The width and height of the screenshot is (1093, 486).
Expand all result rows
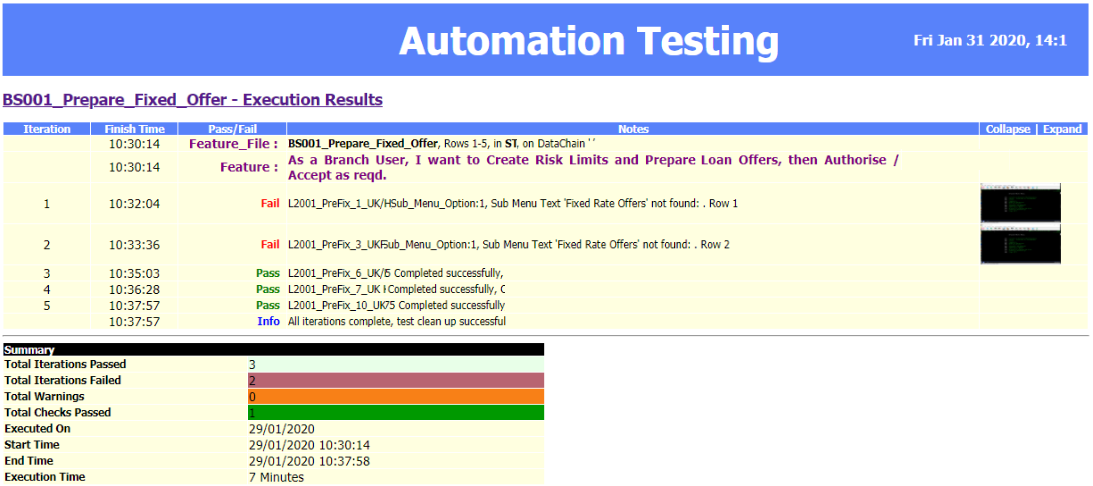pyautogui.click(x=1062, y=129)
